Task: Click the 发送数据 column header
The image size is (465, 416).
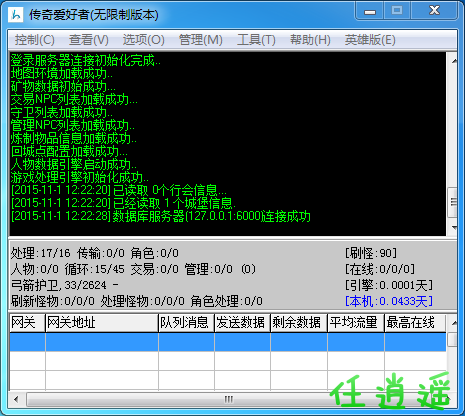Action: coord(242,322)
